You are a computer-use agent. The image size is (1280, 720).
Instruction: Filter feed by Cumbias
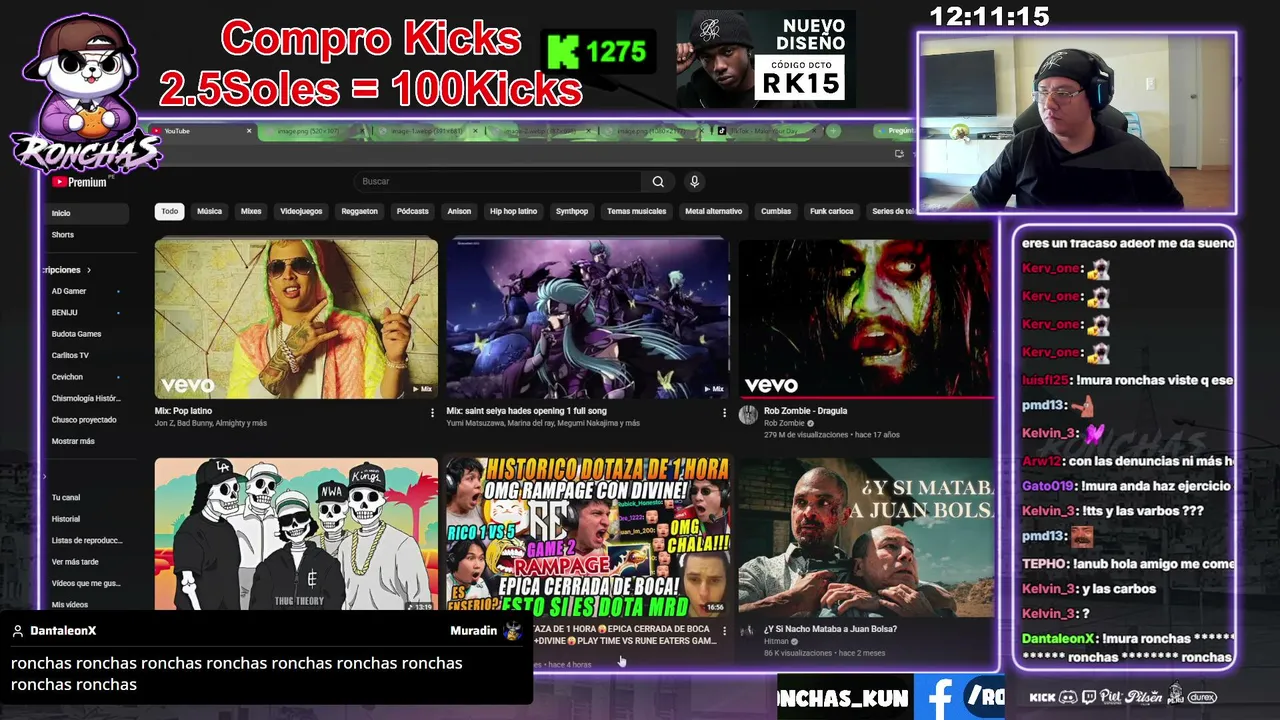(776, 211)
